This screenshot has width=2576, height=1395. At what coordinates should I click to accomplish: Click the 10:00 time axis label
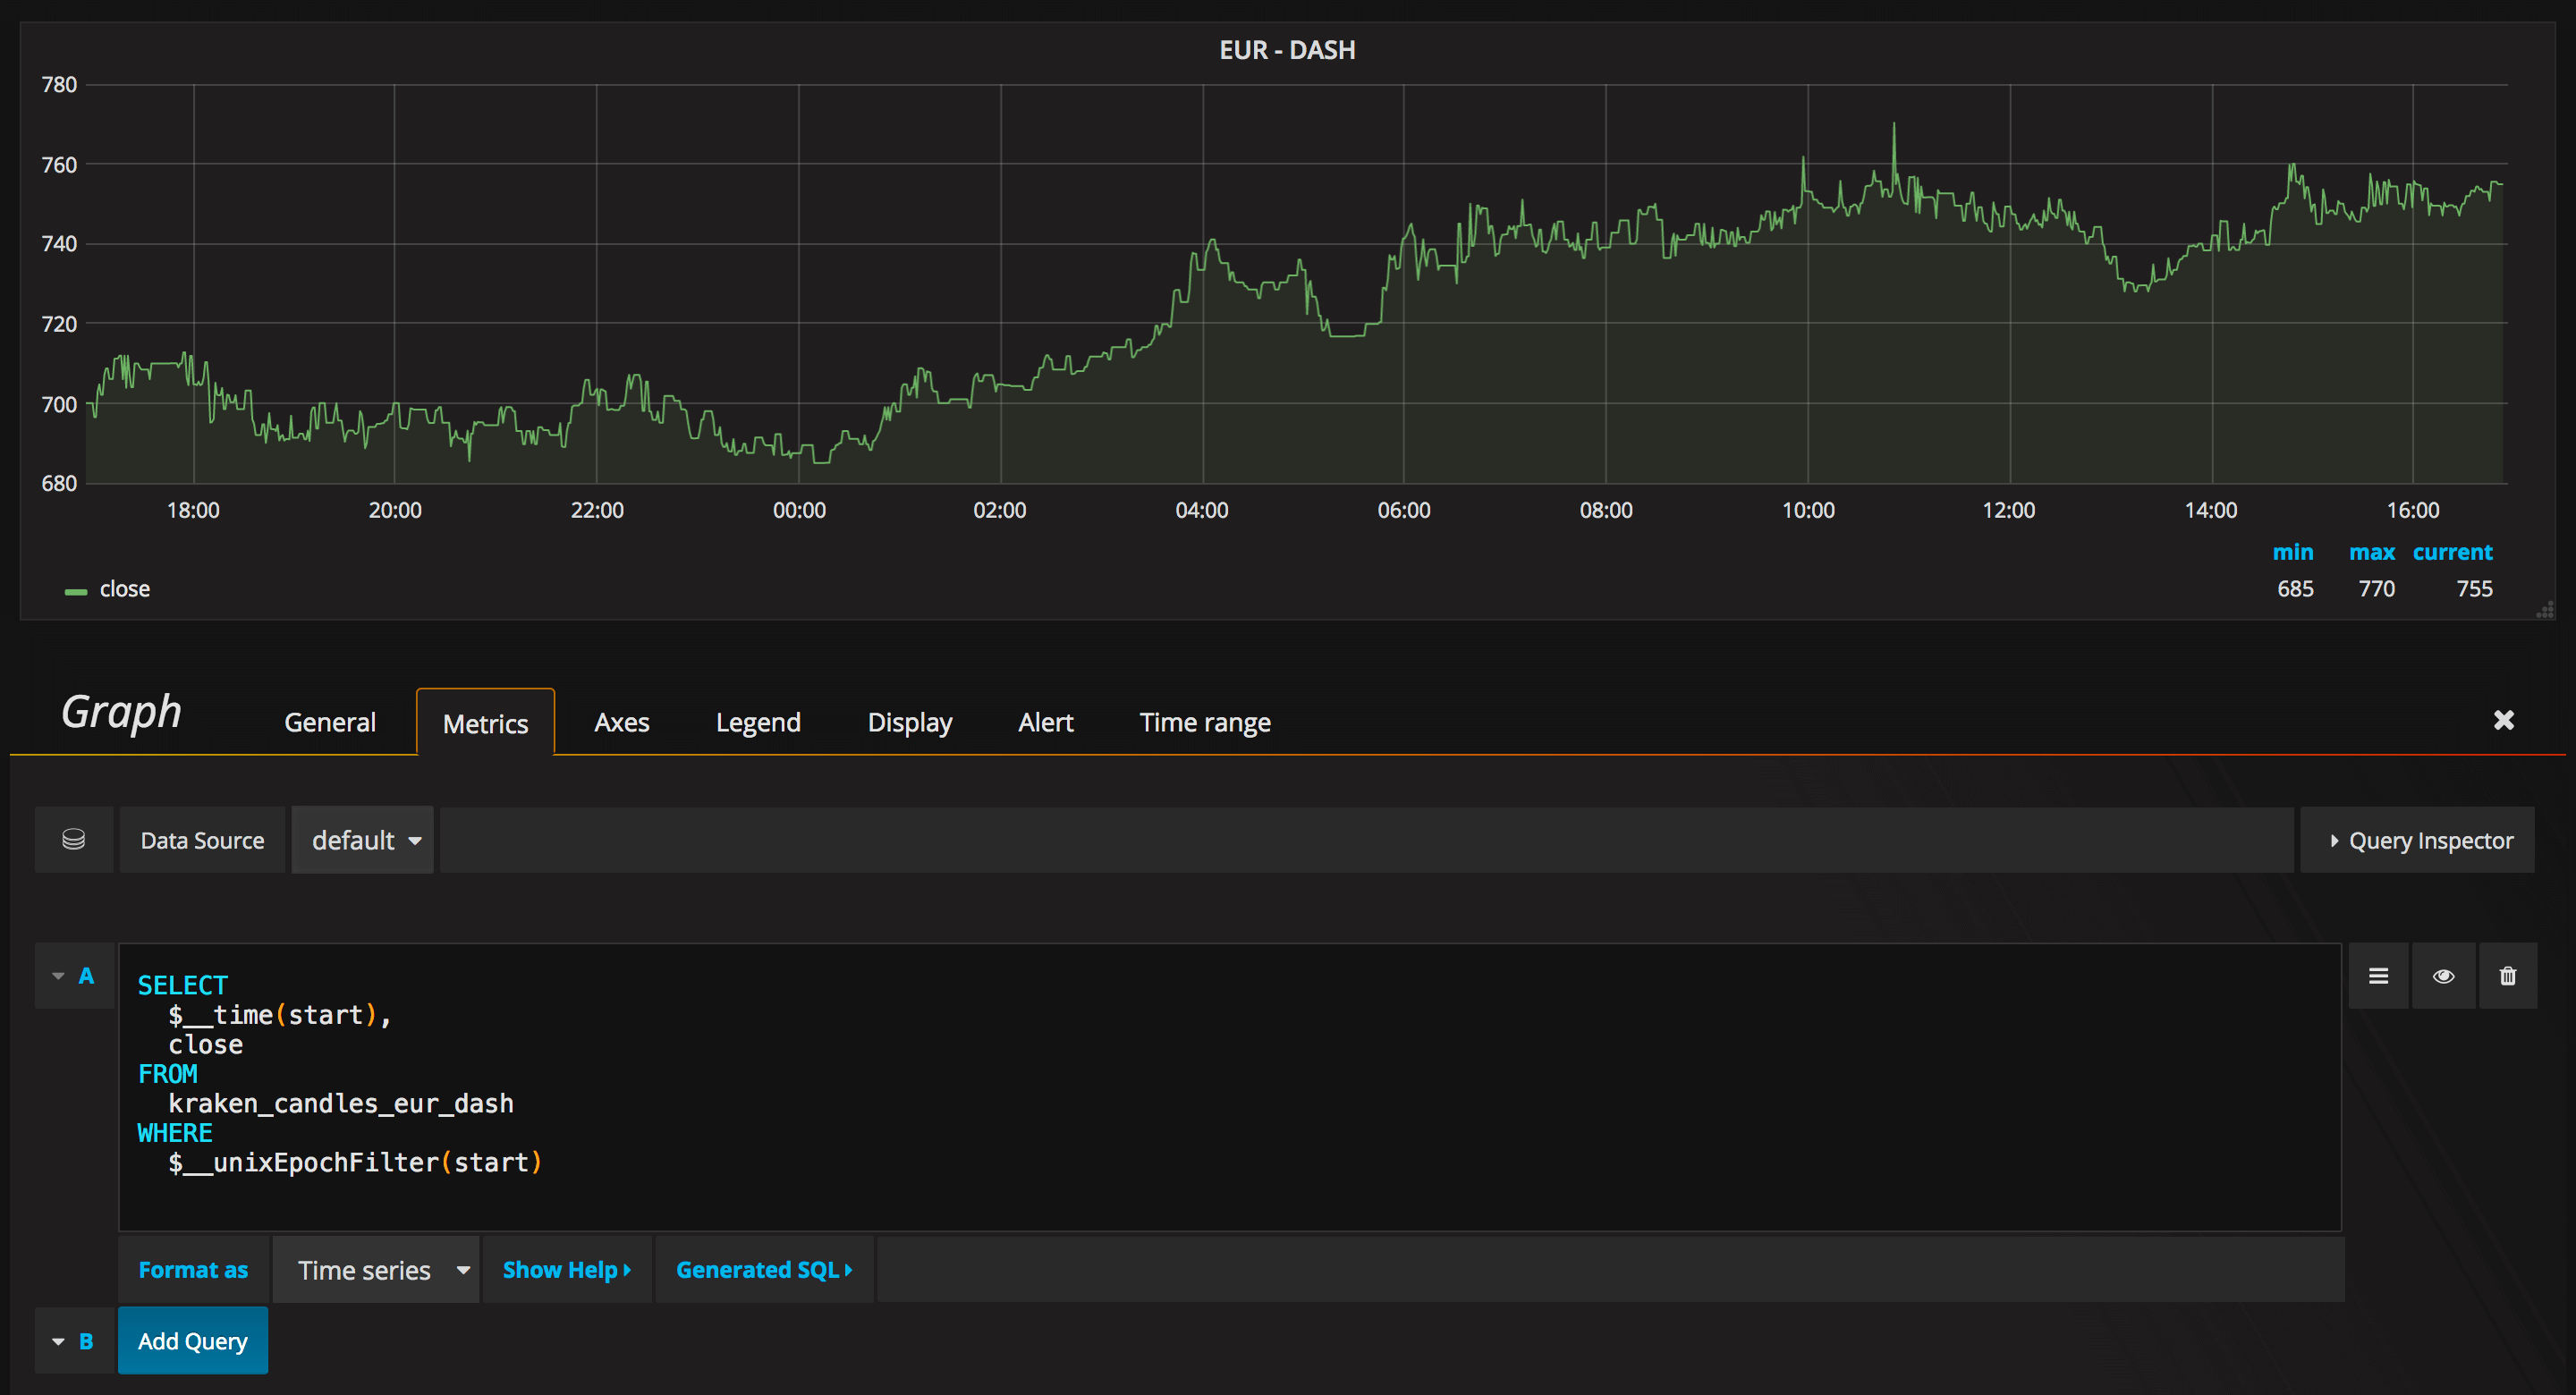pos(1808,510)
